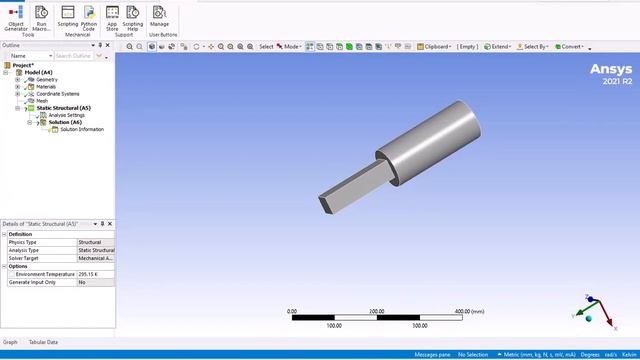The image size is (640, 360).
Task: Click the Clipboard icon in the toolbar
Action: 420,47
